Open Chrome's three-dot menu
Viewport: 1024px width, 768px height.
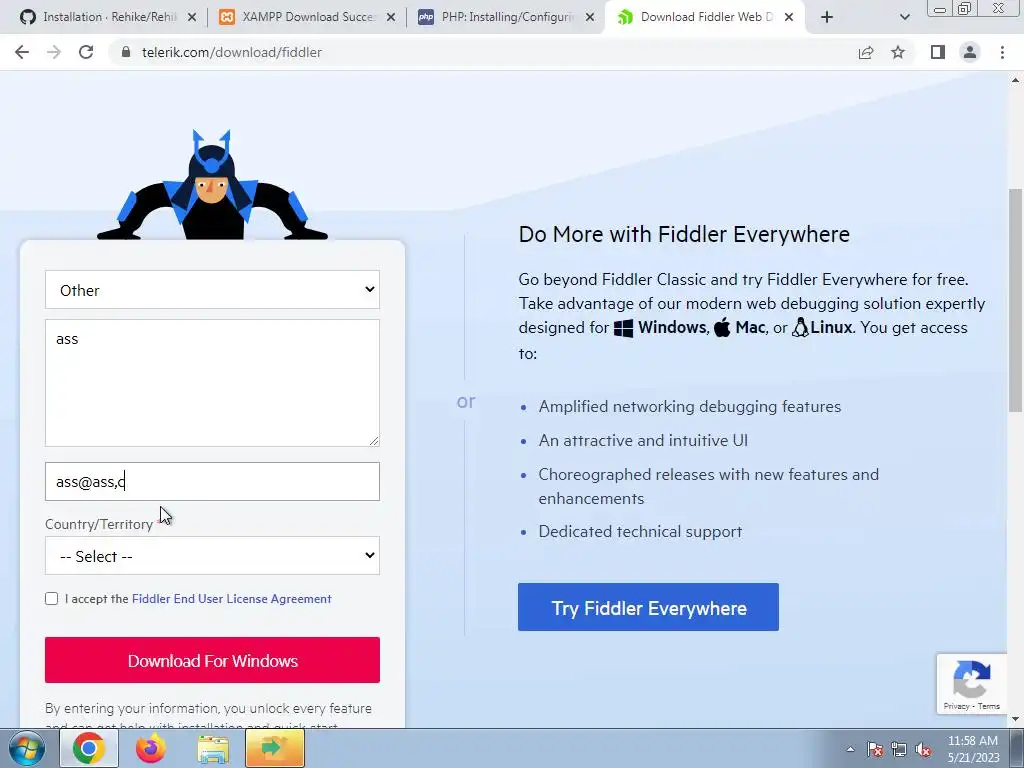pos(1002,52)
